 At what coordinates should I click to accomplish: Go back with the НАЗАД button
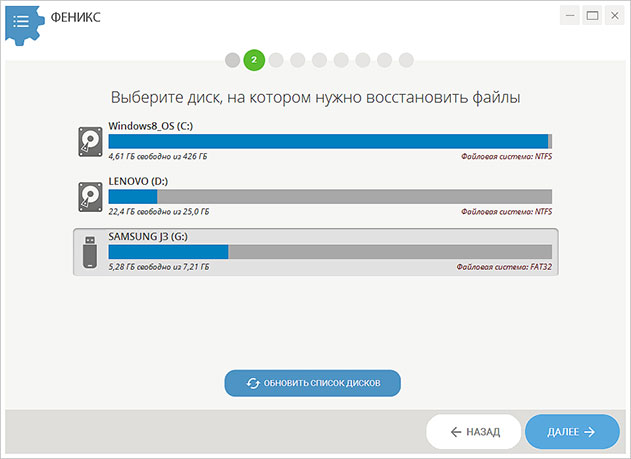coord(474,432)
